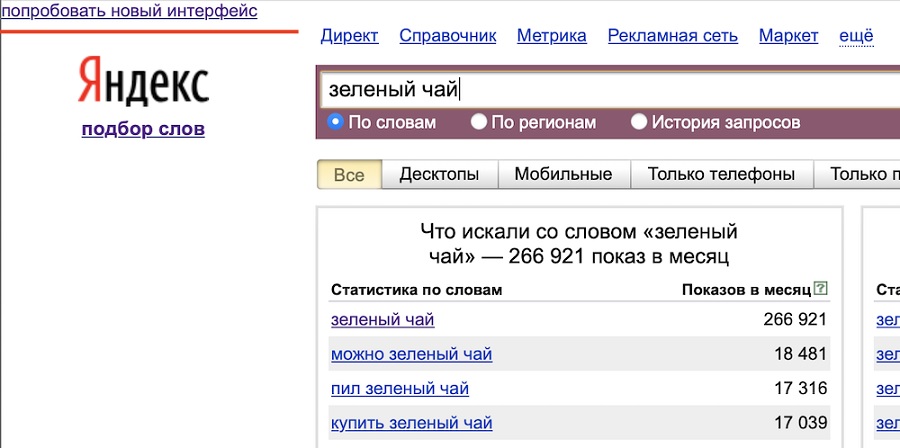Select the История запросов radio button
The image size is (900, 448).
pos(639,122)
